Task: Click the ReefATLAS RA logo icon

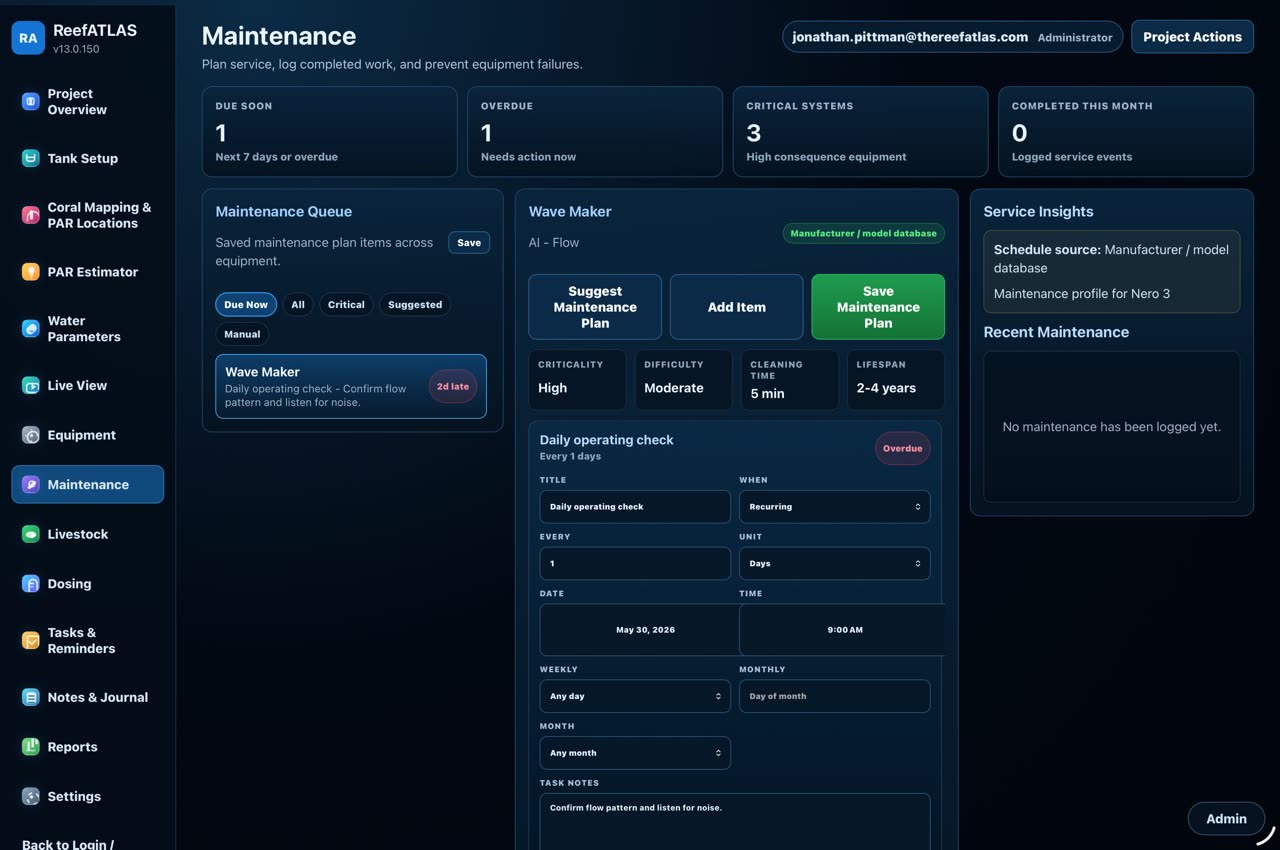Action: [x=28, y=38]
